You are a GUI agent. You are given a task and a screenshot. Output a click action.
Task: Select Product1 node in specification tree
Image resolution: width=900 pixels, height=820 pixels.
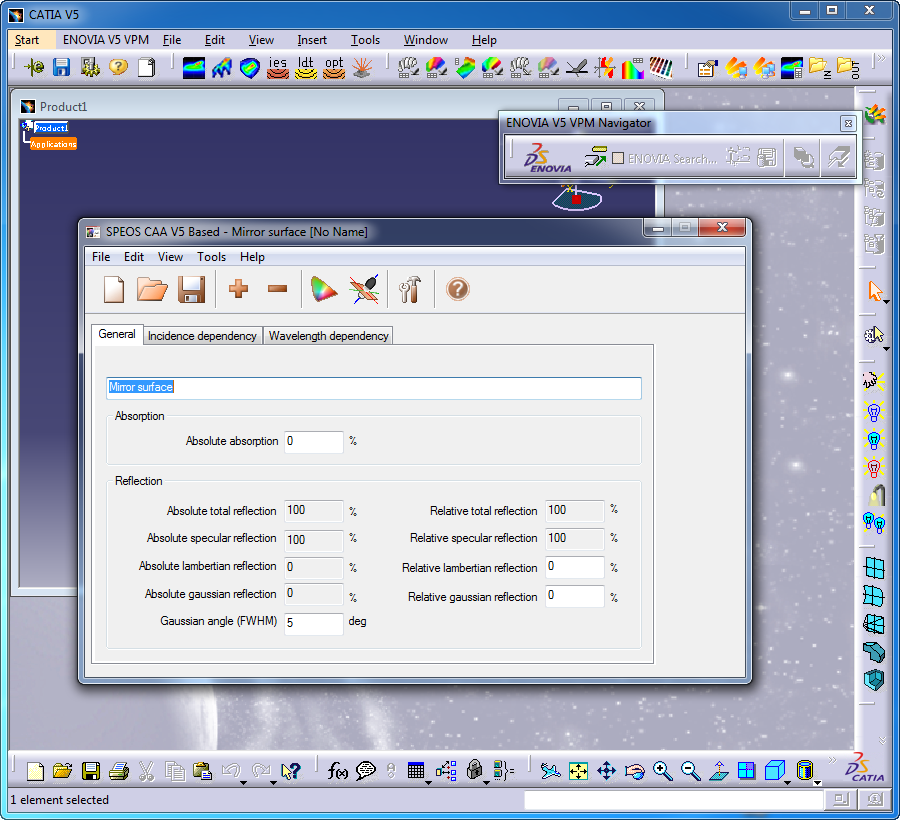click(x=51, y=127)
